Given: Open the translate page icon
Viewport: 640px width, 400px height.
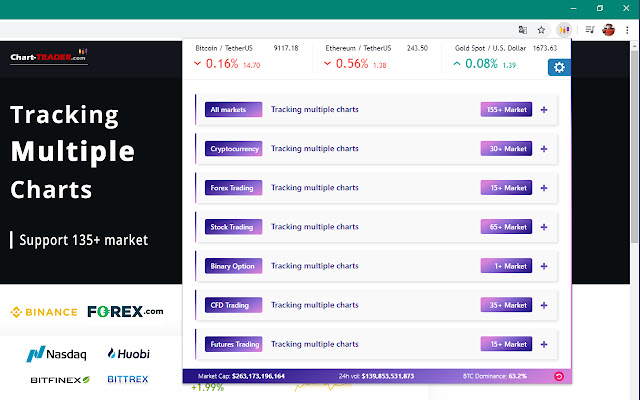Looking at the screenshot, I should coord(522,30).
